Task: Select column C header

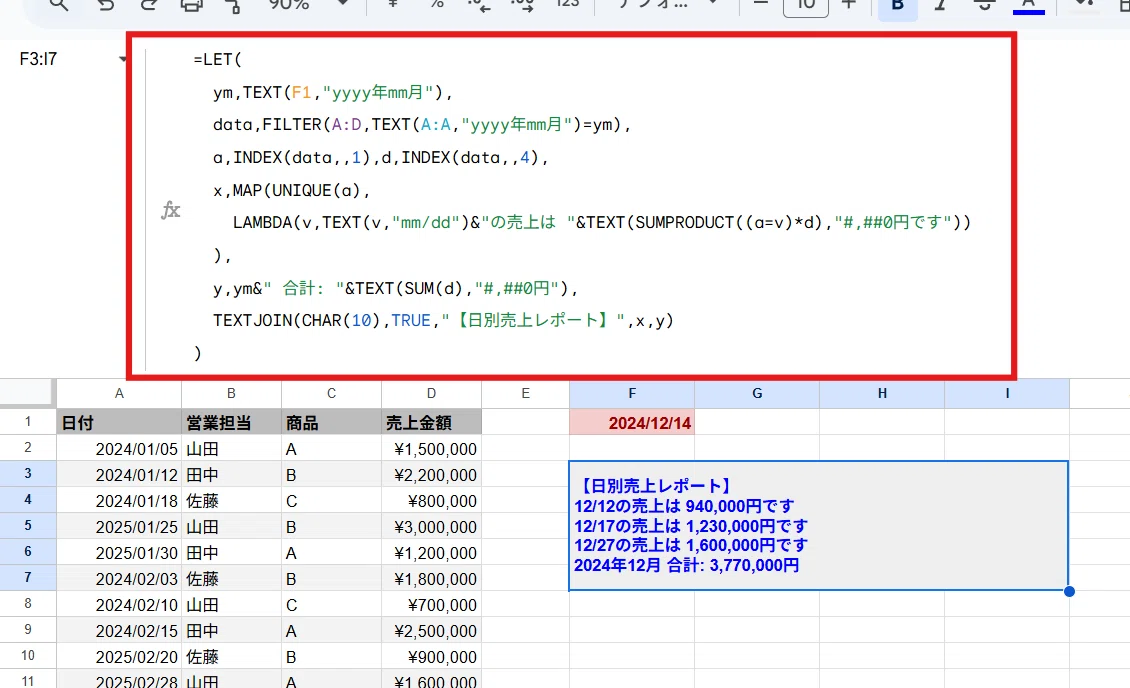Action: [332, 393]
